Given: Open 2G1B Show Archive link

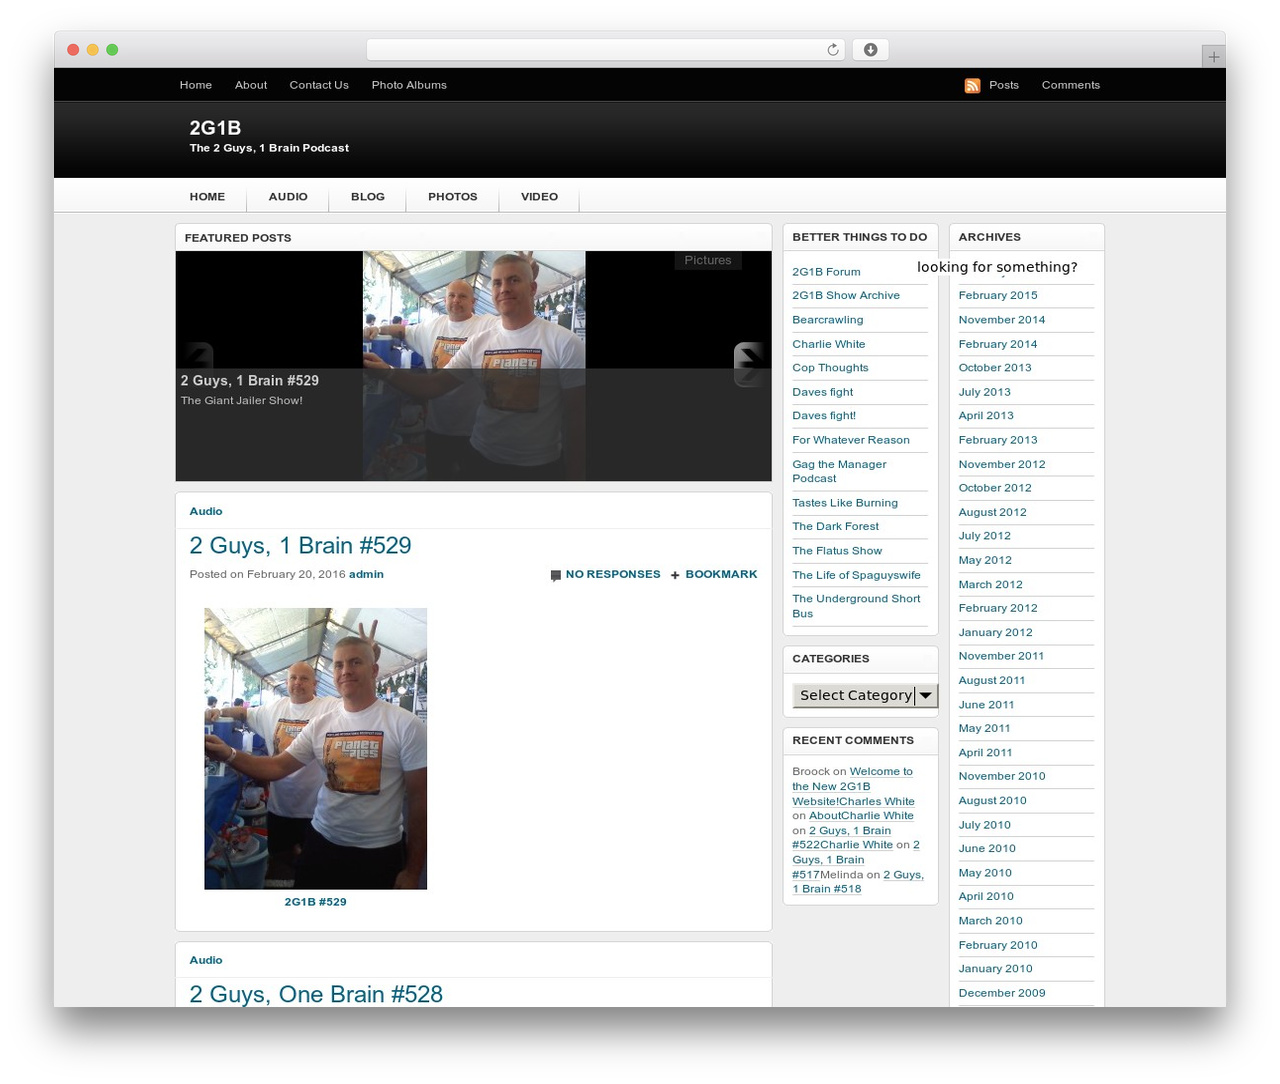Looking at the screenshot, I should 846,296.
